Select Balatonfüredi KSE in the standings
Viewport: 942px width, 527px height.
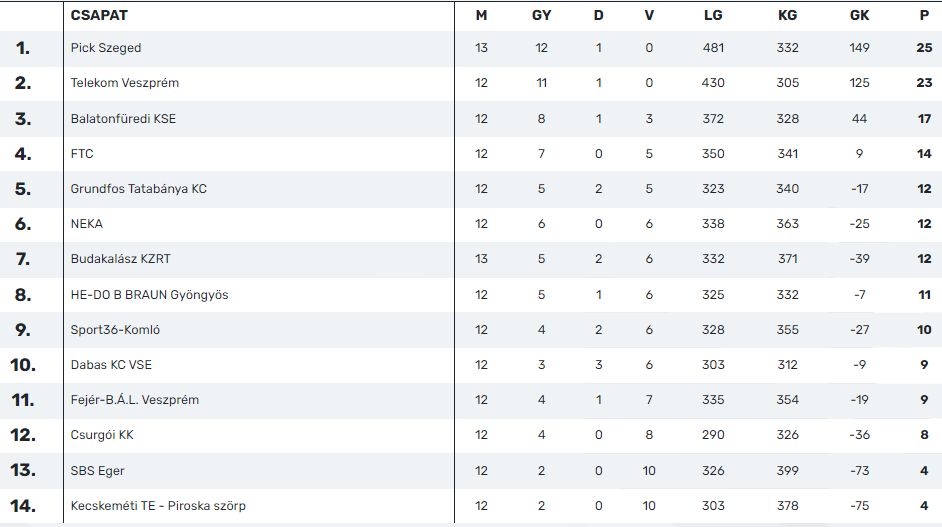123,118
